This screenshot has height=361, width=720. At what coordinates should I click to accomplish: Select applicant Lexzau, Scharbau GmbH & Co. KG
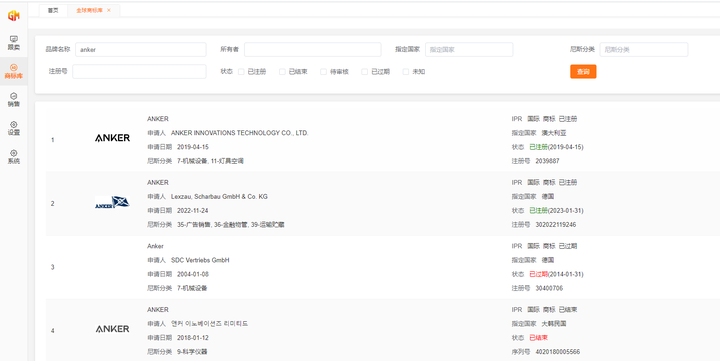tap(219, 197)
